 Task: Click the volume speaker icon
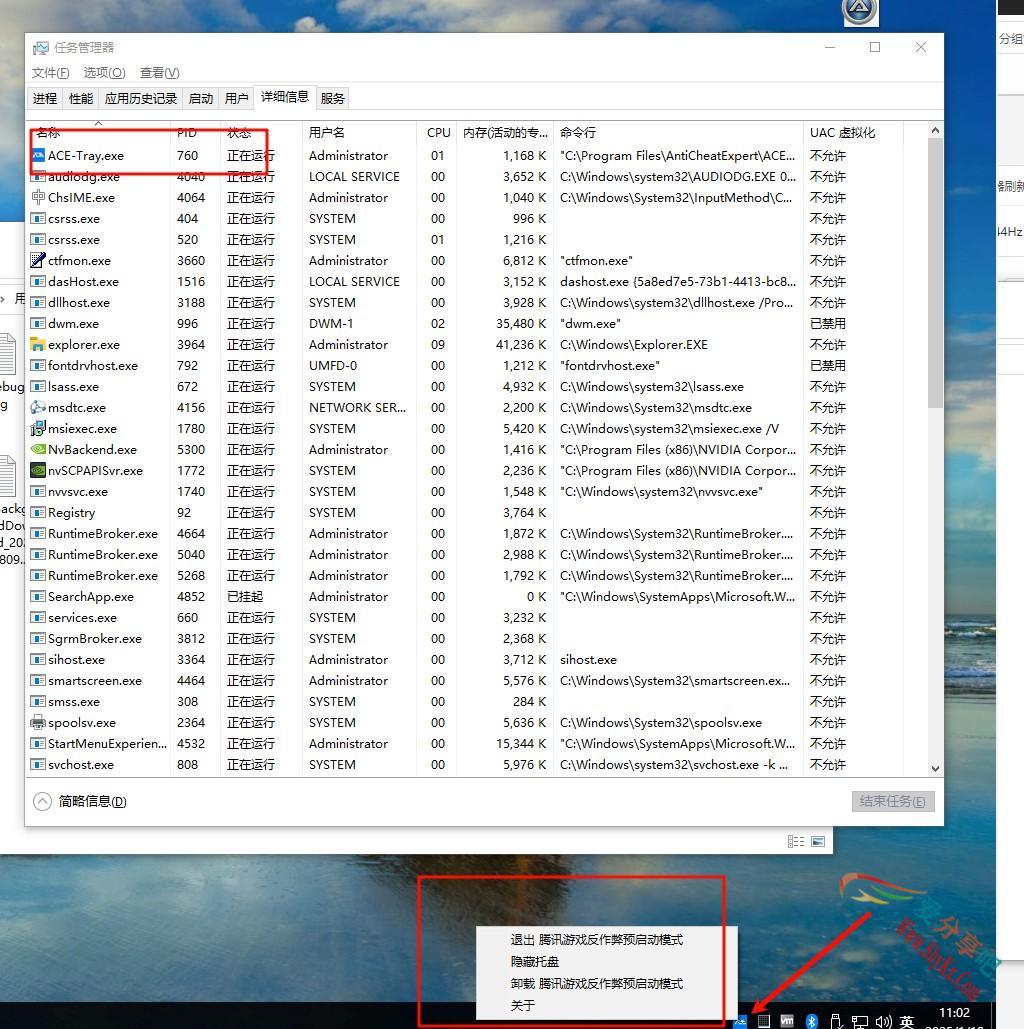pos(883,1021)
